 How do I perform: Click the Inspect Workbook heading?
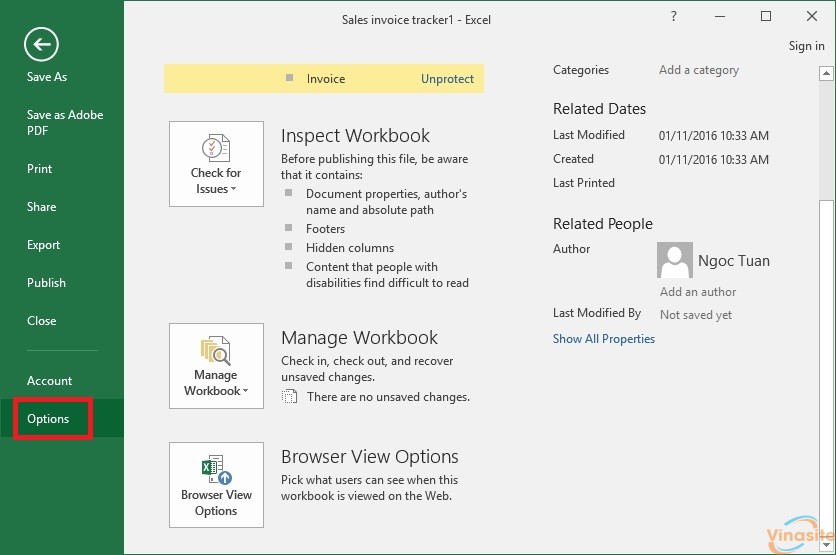point(355,135)
